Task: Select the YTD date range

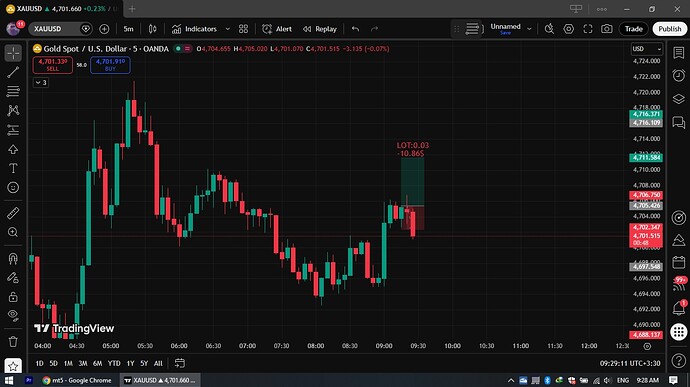Action: click(114, 363)
